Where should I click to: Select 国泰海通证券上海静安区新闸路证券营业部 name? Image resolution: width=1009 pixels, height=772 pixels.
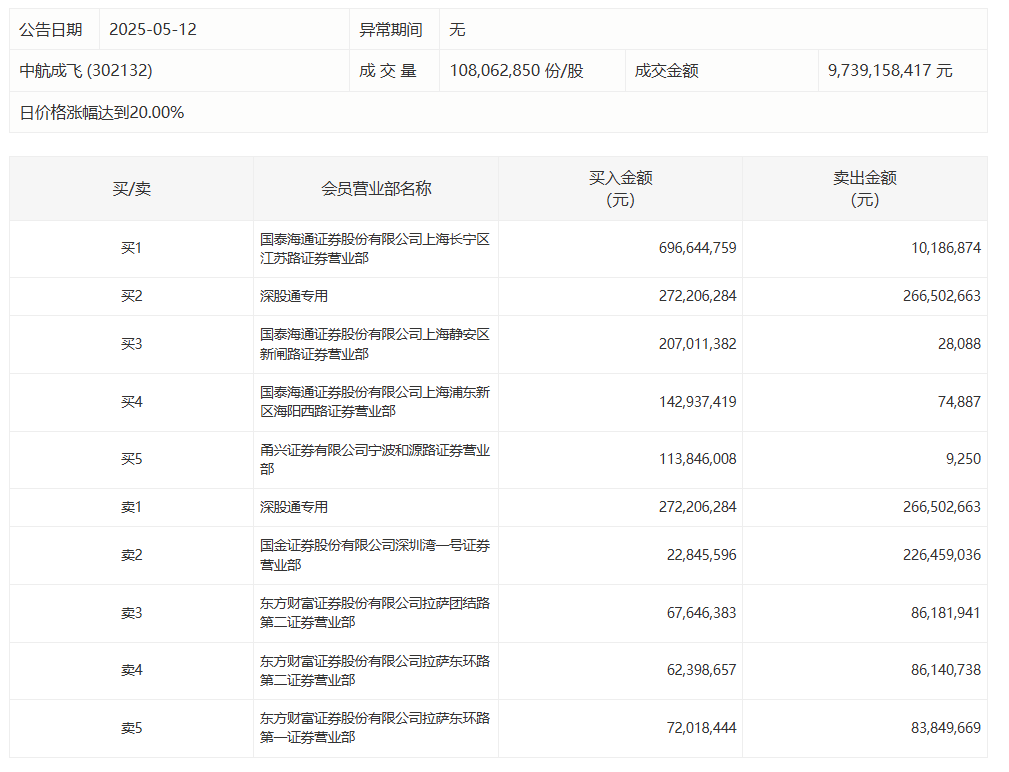(375, 344)
